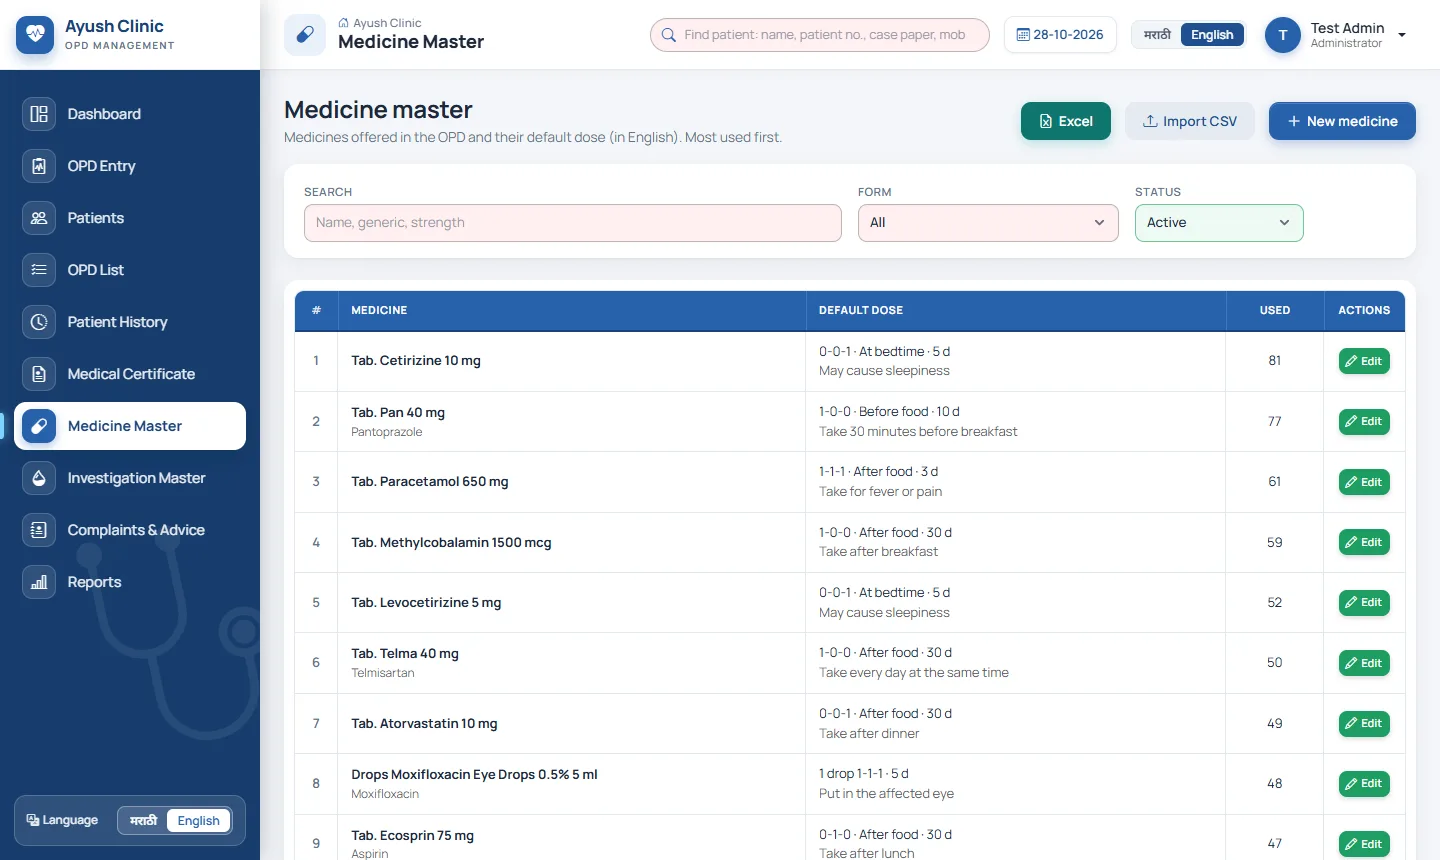The width and height of the screenshot is (1440, 860).
Task: Add a New medicine
Action: 1342,121
